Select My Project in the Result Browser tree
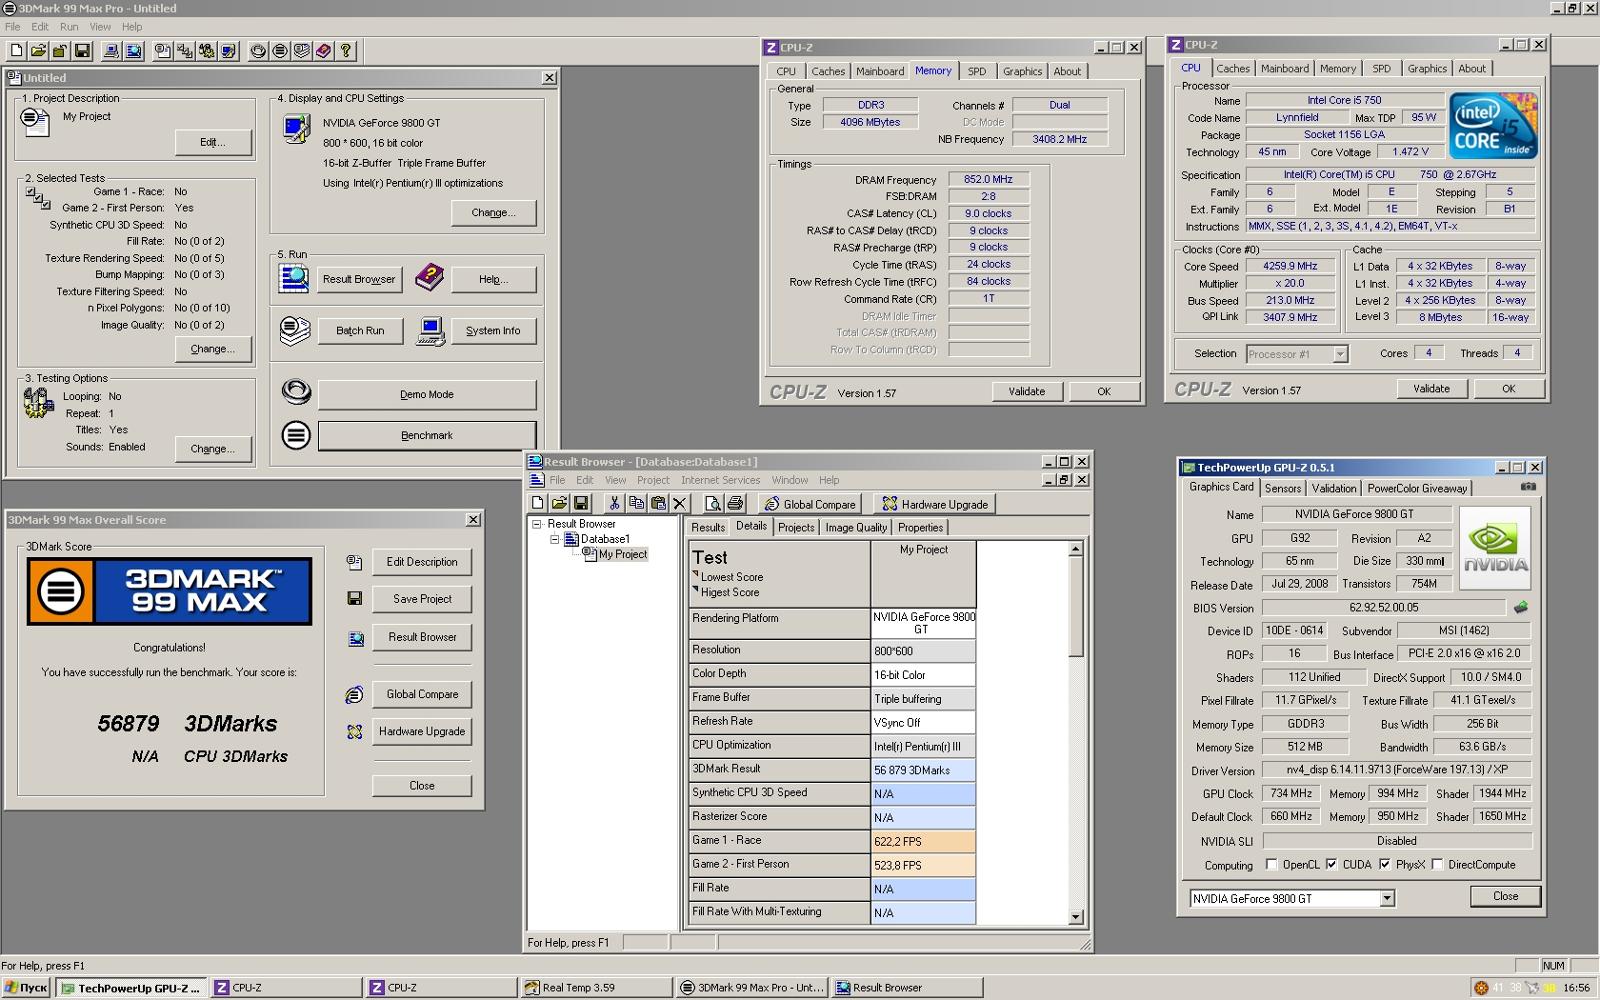The height and width of the screenshot is (1000, 1600). [622, 554]
